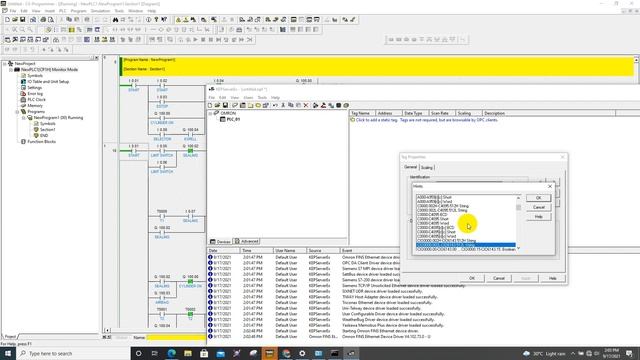
Task: Open Microsoft Store from taskbar
Action: coord(204,353)
